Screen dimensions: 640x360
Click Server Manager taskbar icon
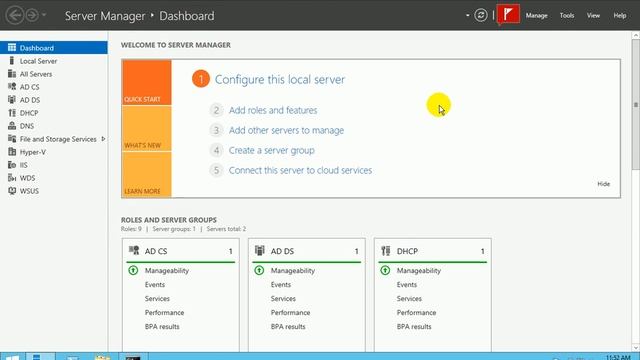point(40,357)
